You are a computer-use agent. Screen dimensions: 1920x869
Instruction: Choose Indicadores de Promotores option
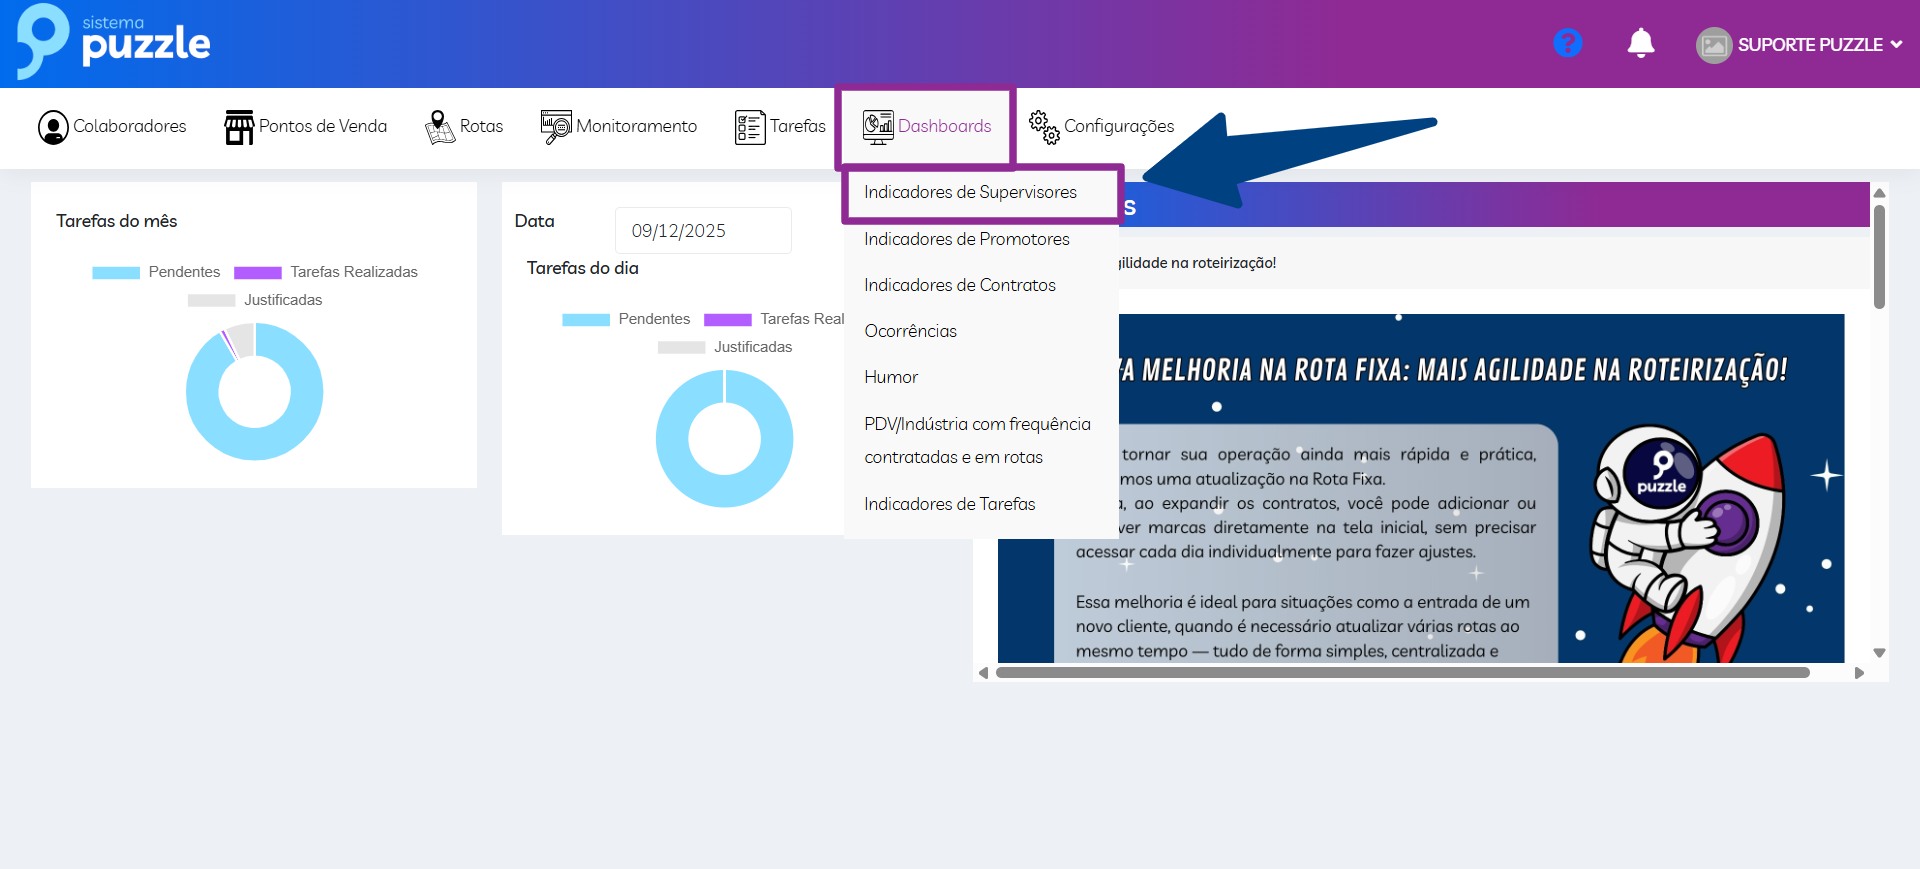tap(966, 239)
